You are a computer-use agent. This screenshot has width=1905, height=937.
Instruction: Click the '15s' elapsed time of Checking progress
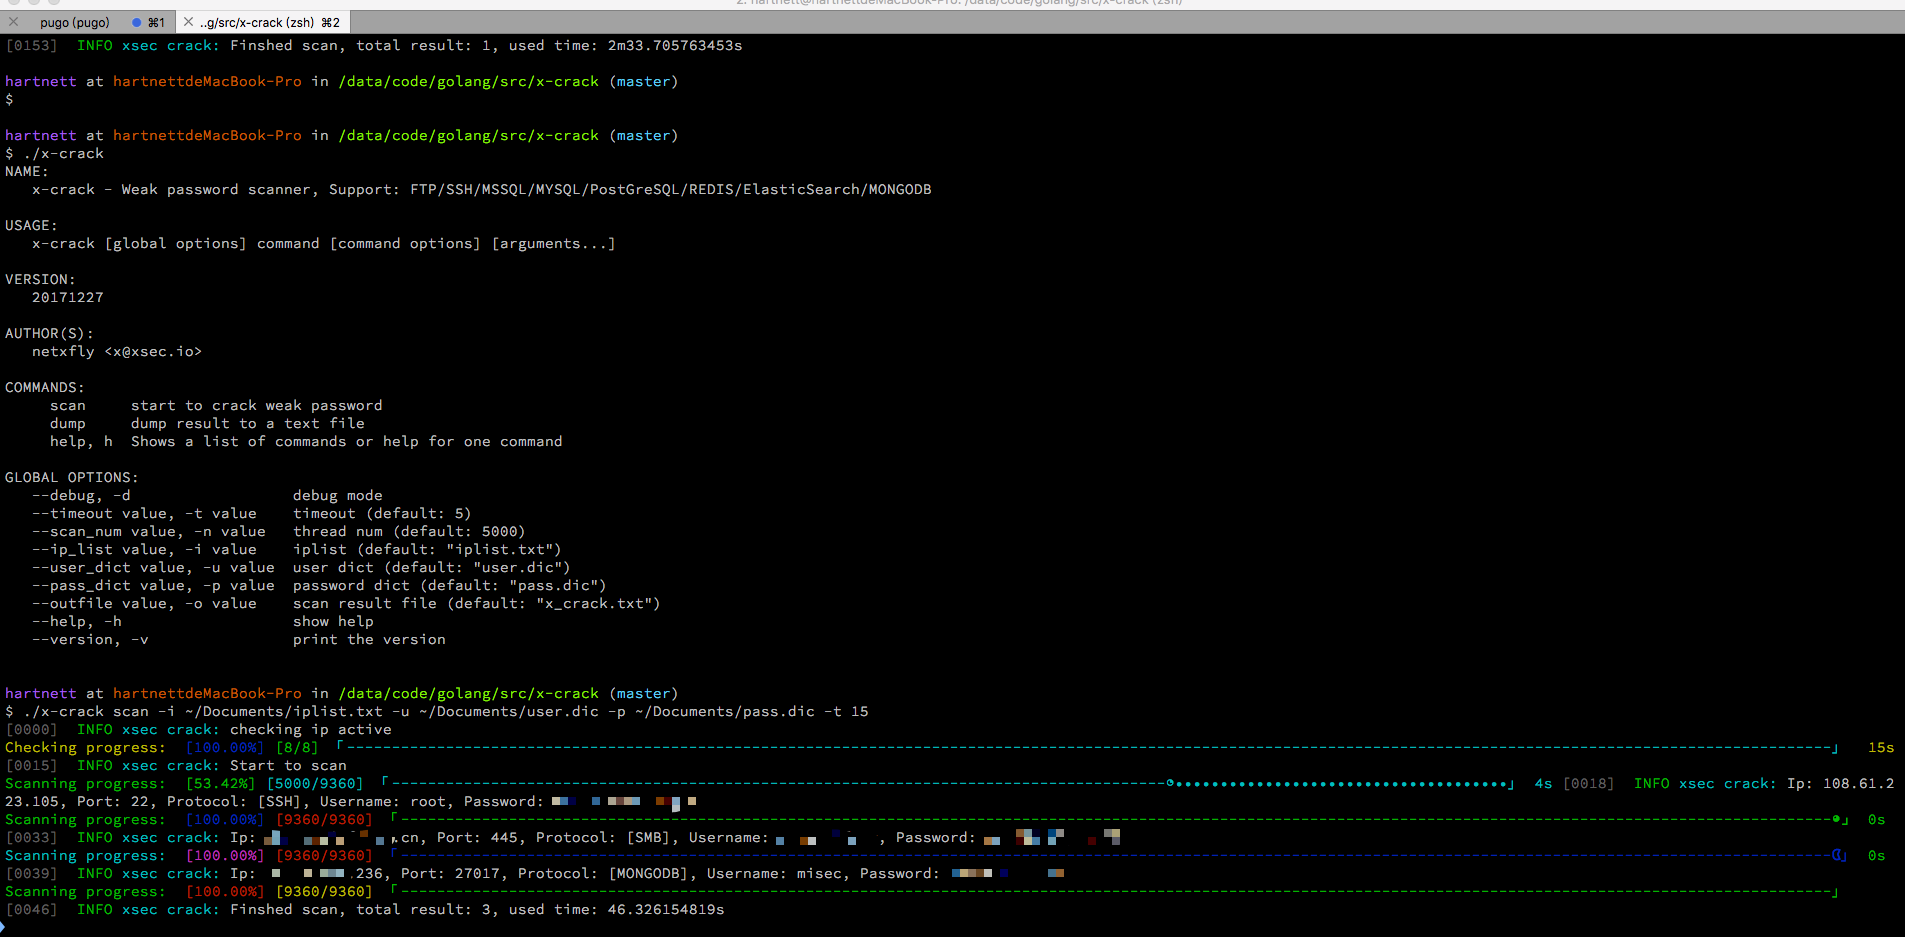pos(1881,748)
